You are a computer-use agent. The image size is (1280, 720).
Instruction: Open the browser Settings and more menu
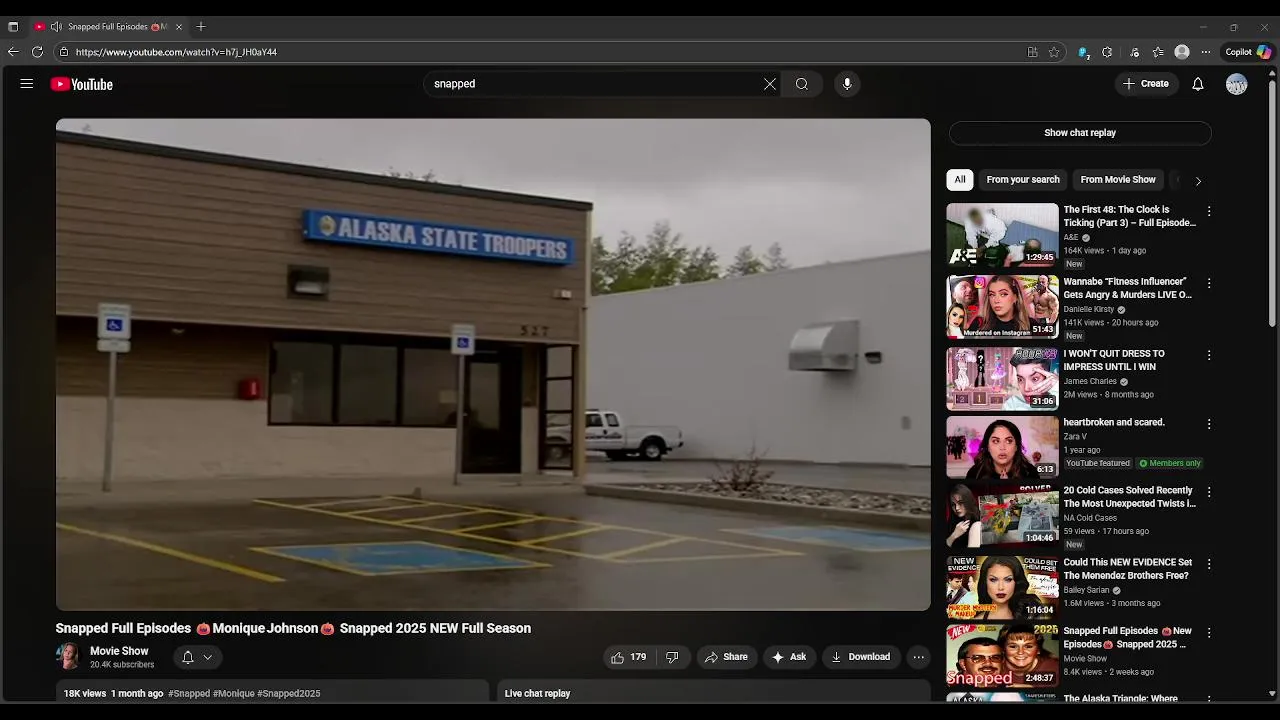pyautogui.click(x=1206, y=52)
